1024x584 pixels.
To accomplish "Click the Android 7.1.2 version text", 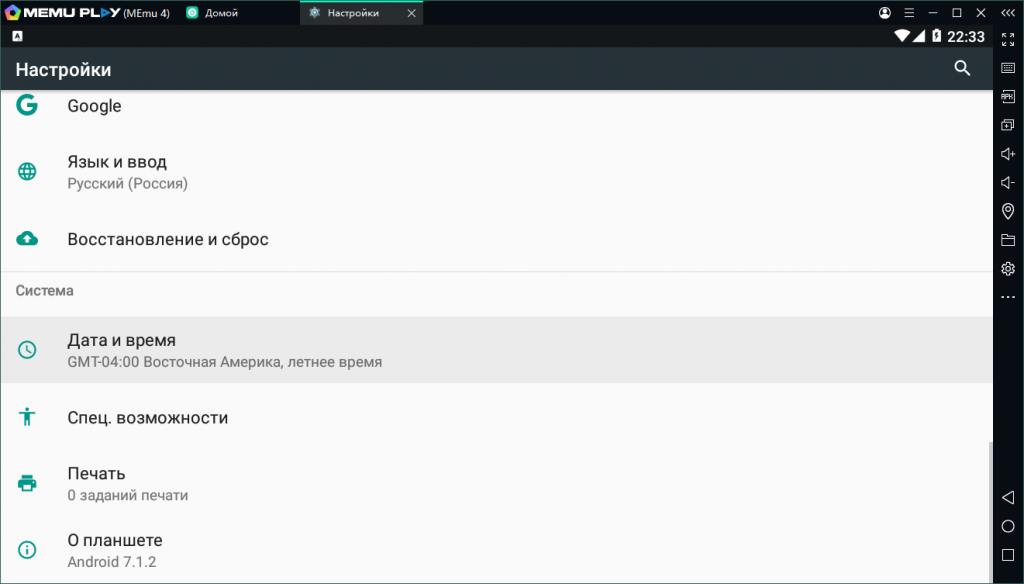I will [x=112, y=562].
